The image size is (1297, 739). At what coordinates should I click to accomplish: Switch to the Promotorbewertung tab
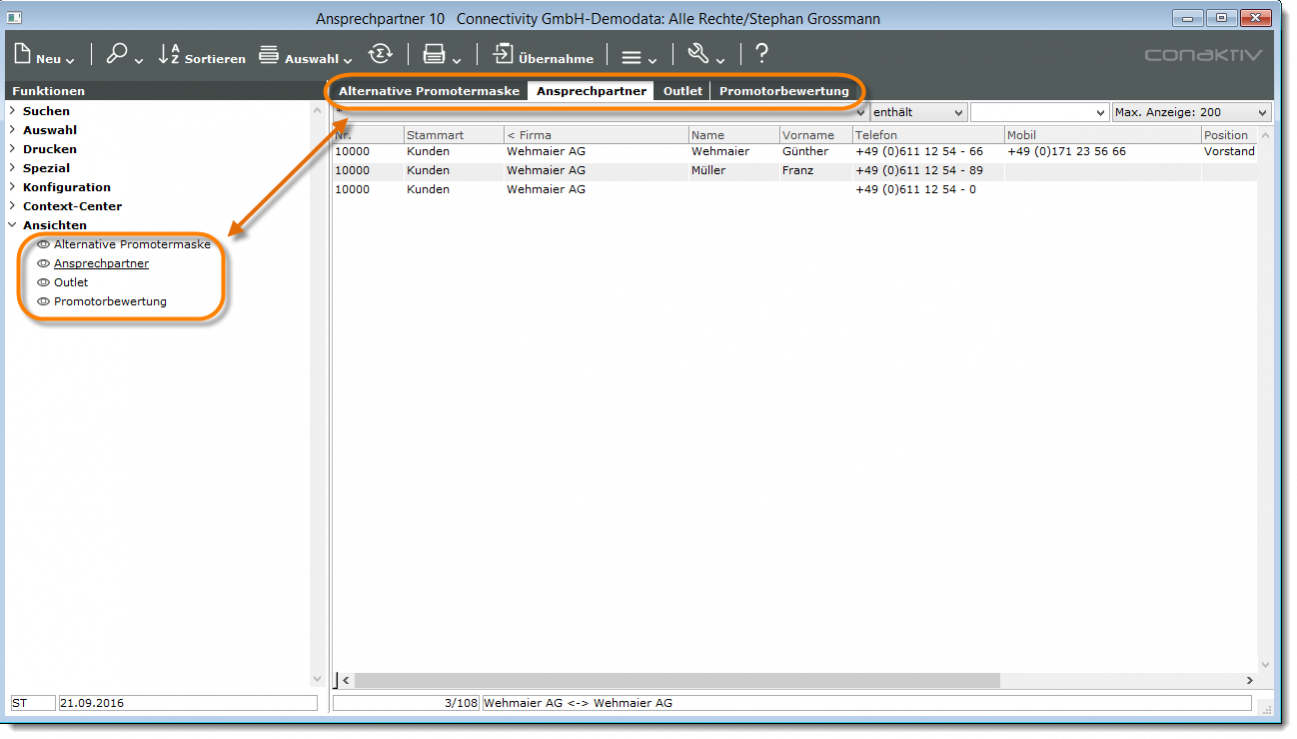click(783, 91)
